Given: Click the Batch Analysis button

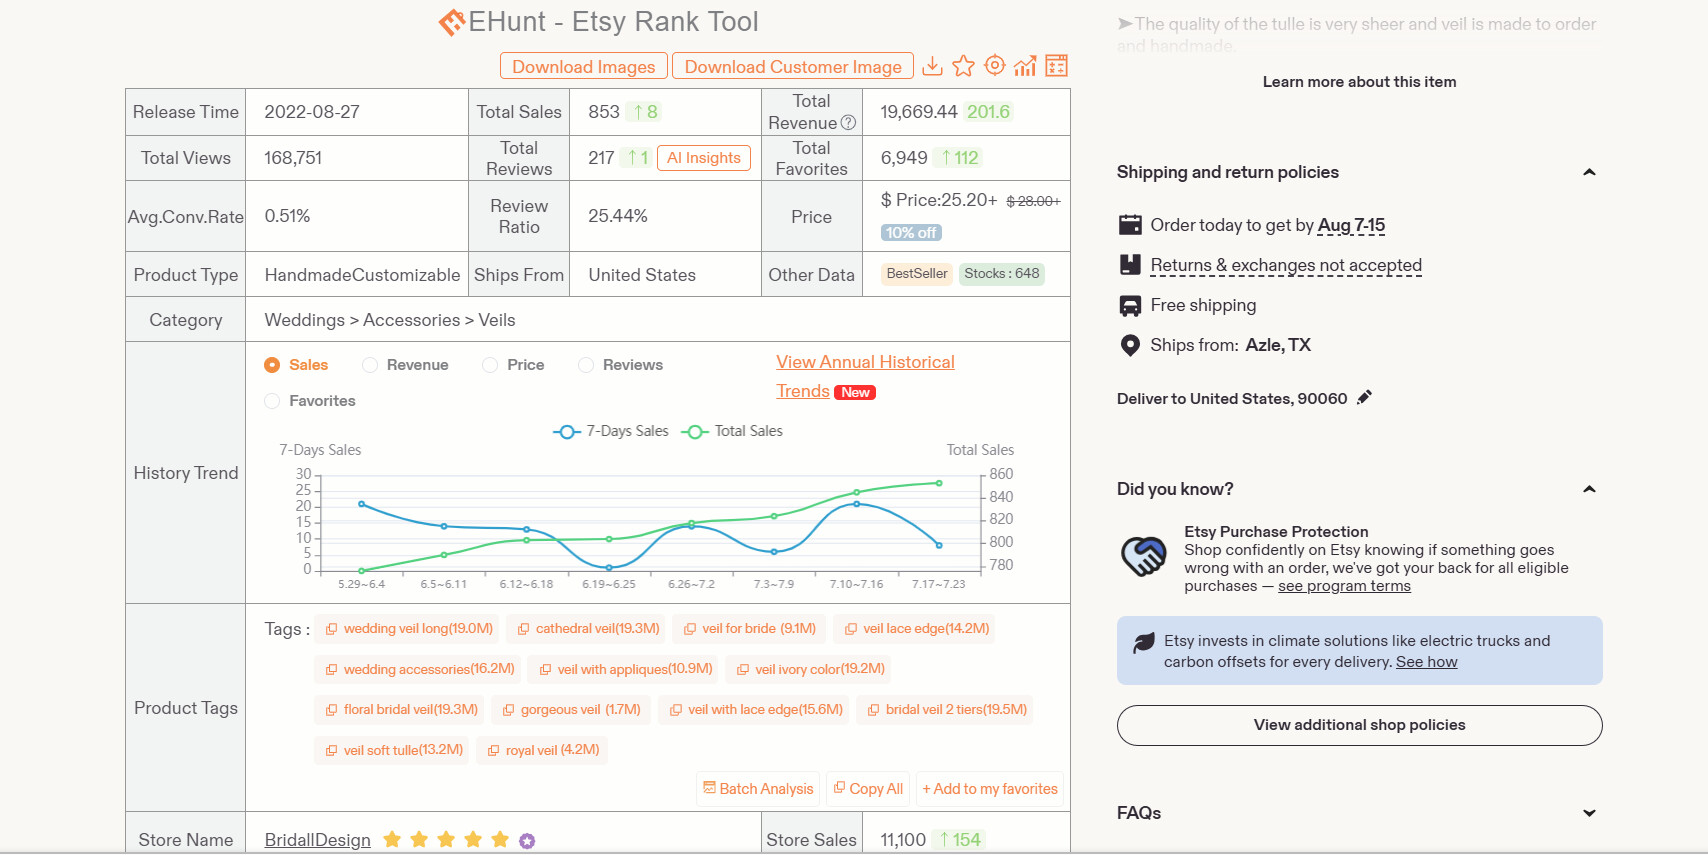Looking at the screenshot, I should [758, 789].
